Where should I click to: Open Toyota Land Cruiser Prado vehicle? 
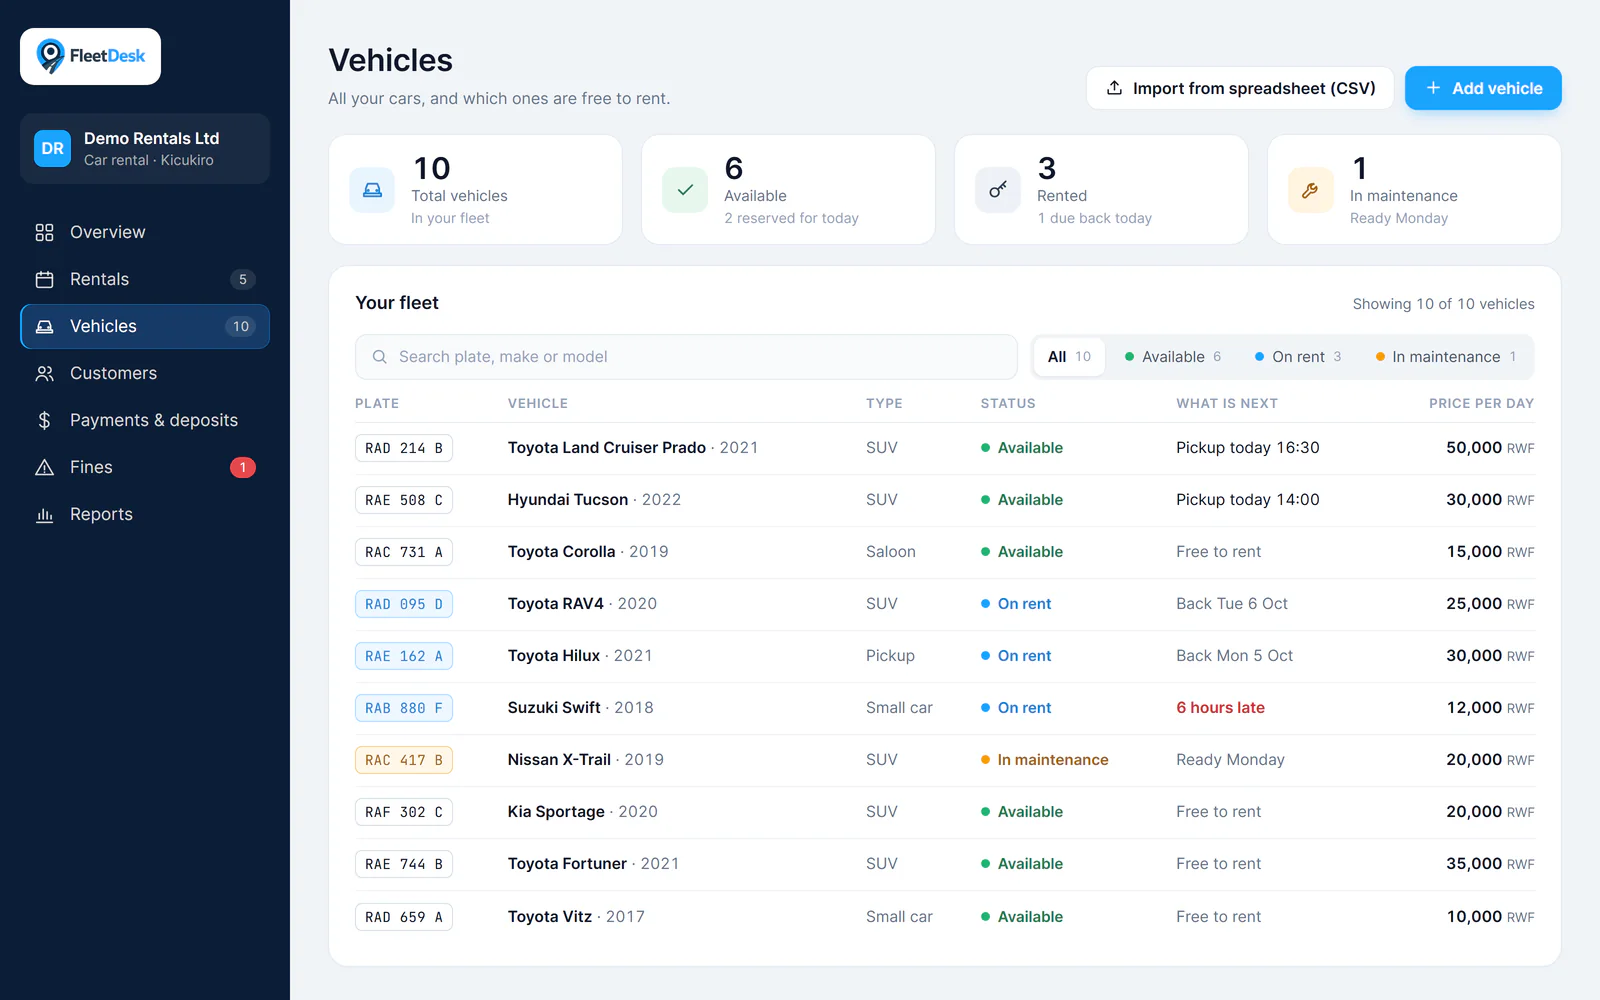(x=607, y=448)
